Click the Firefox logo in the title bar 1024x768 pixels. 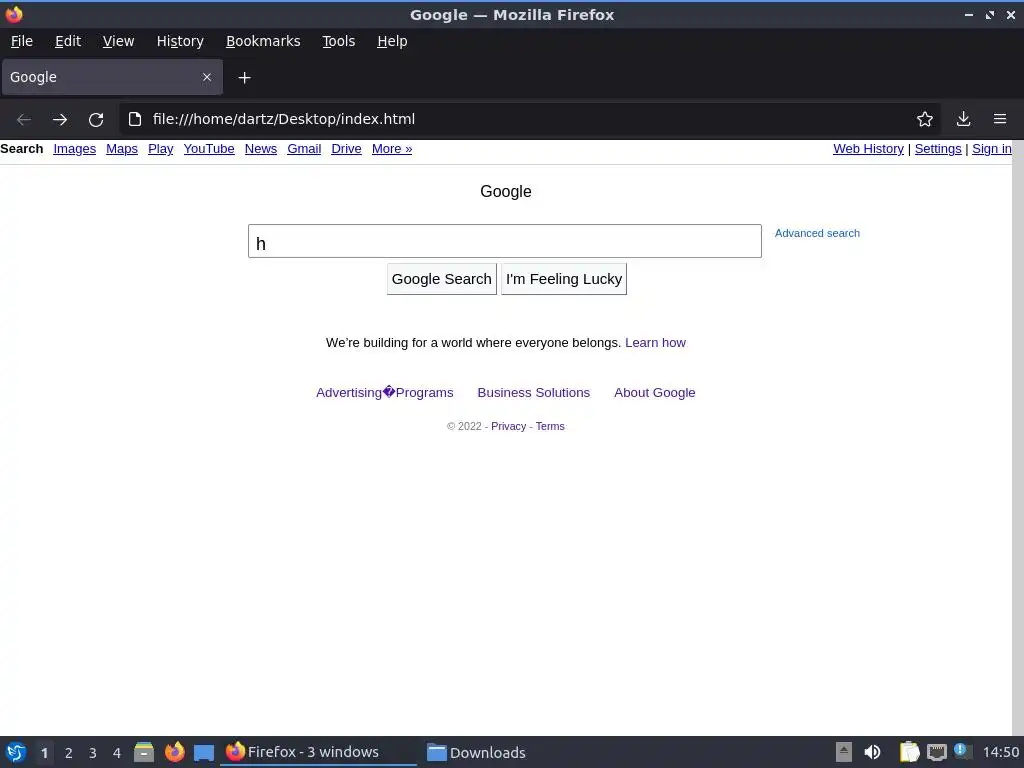[x=14, y=14]
